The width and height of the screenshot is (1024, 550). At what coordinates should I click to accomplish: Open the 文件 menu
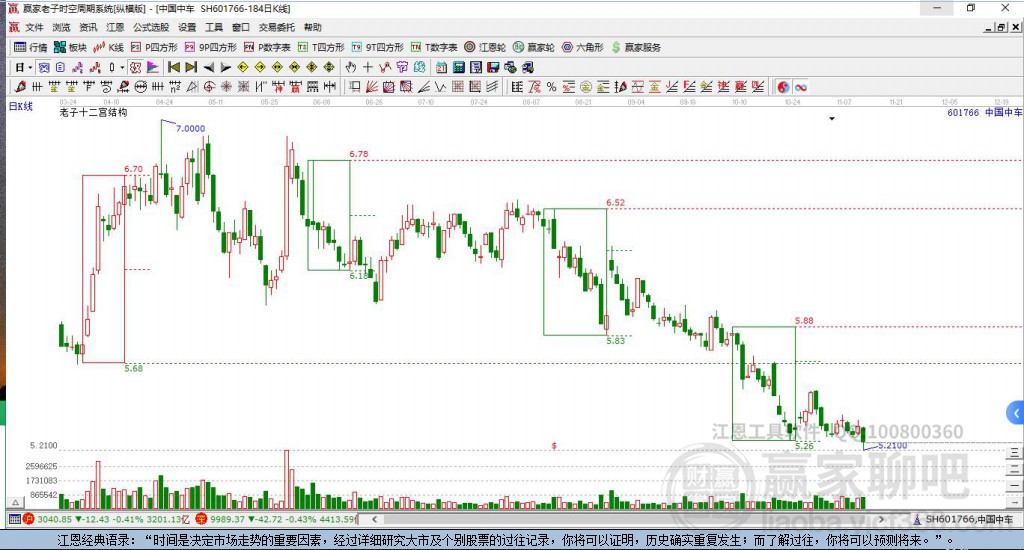34,27
